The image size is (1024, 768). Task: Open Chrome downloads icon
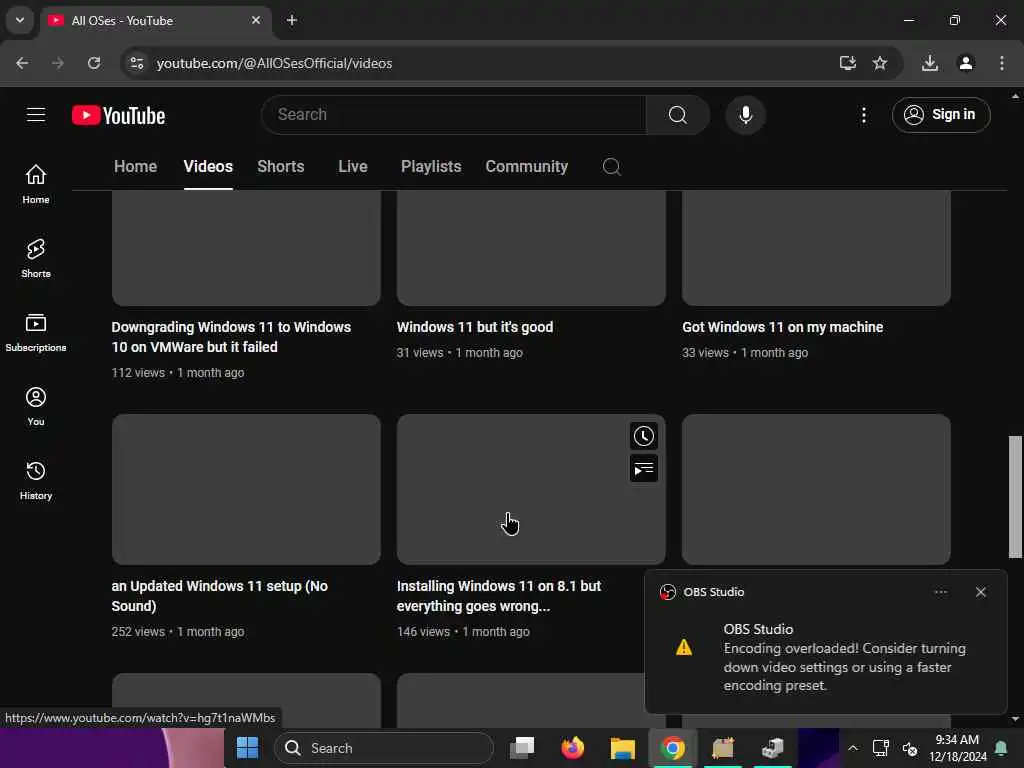930,63
